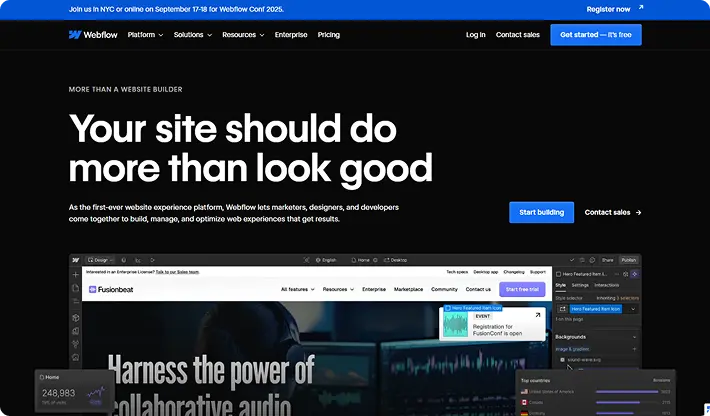The height and width of the screenshot is (416, 710).
Task: Click Marketplace in the Fusionbeat nav
Action: (408, 289)
